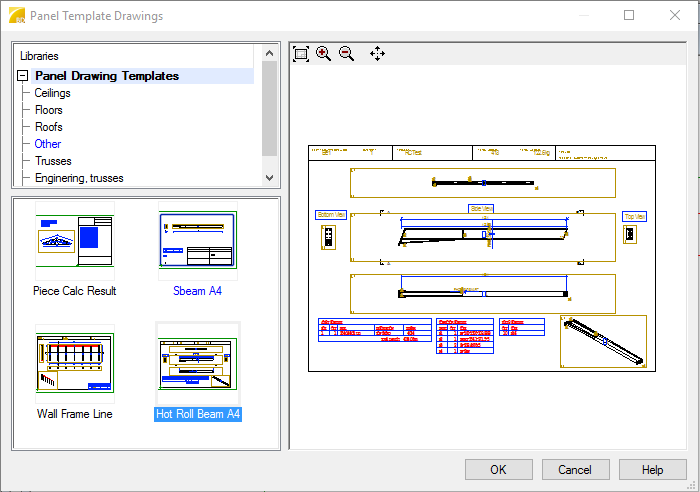Screen dimensions: 700x492
Task: Click the zoom in magnifier icon
Action: [324, 54]
